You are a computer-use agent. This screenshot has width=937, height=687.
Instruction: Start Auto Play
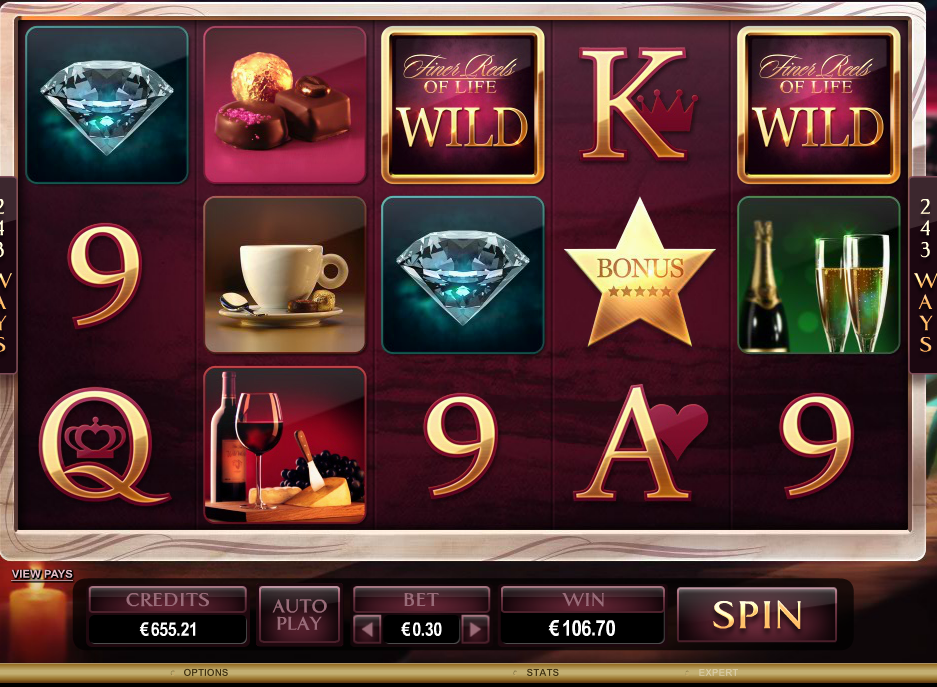299,615
